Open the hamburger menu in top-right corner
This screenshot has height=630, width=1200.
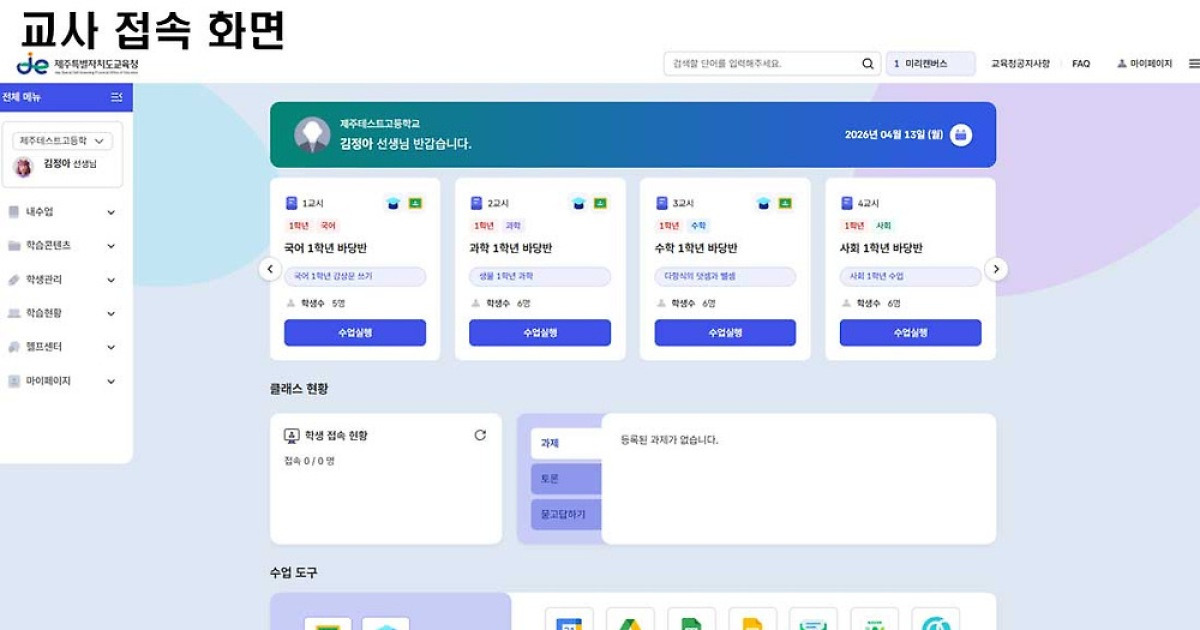click(x=1194, y=63)
